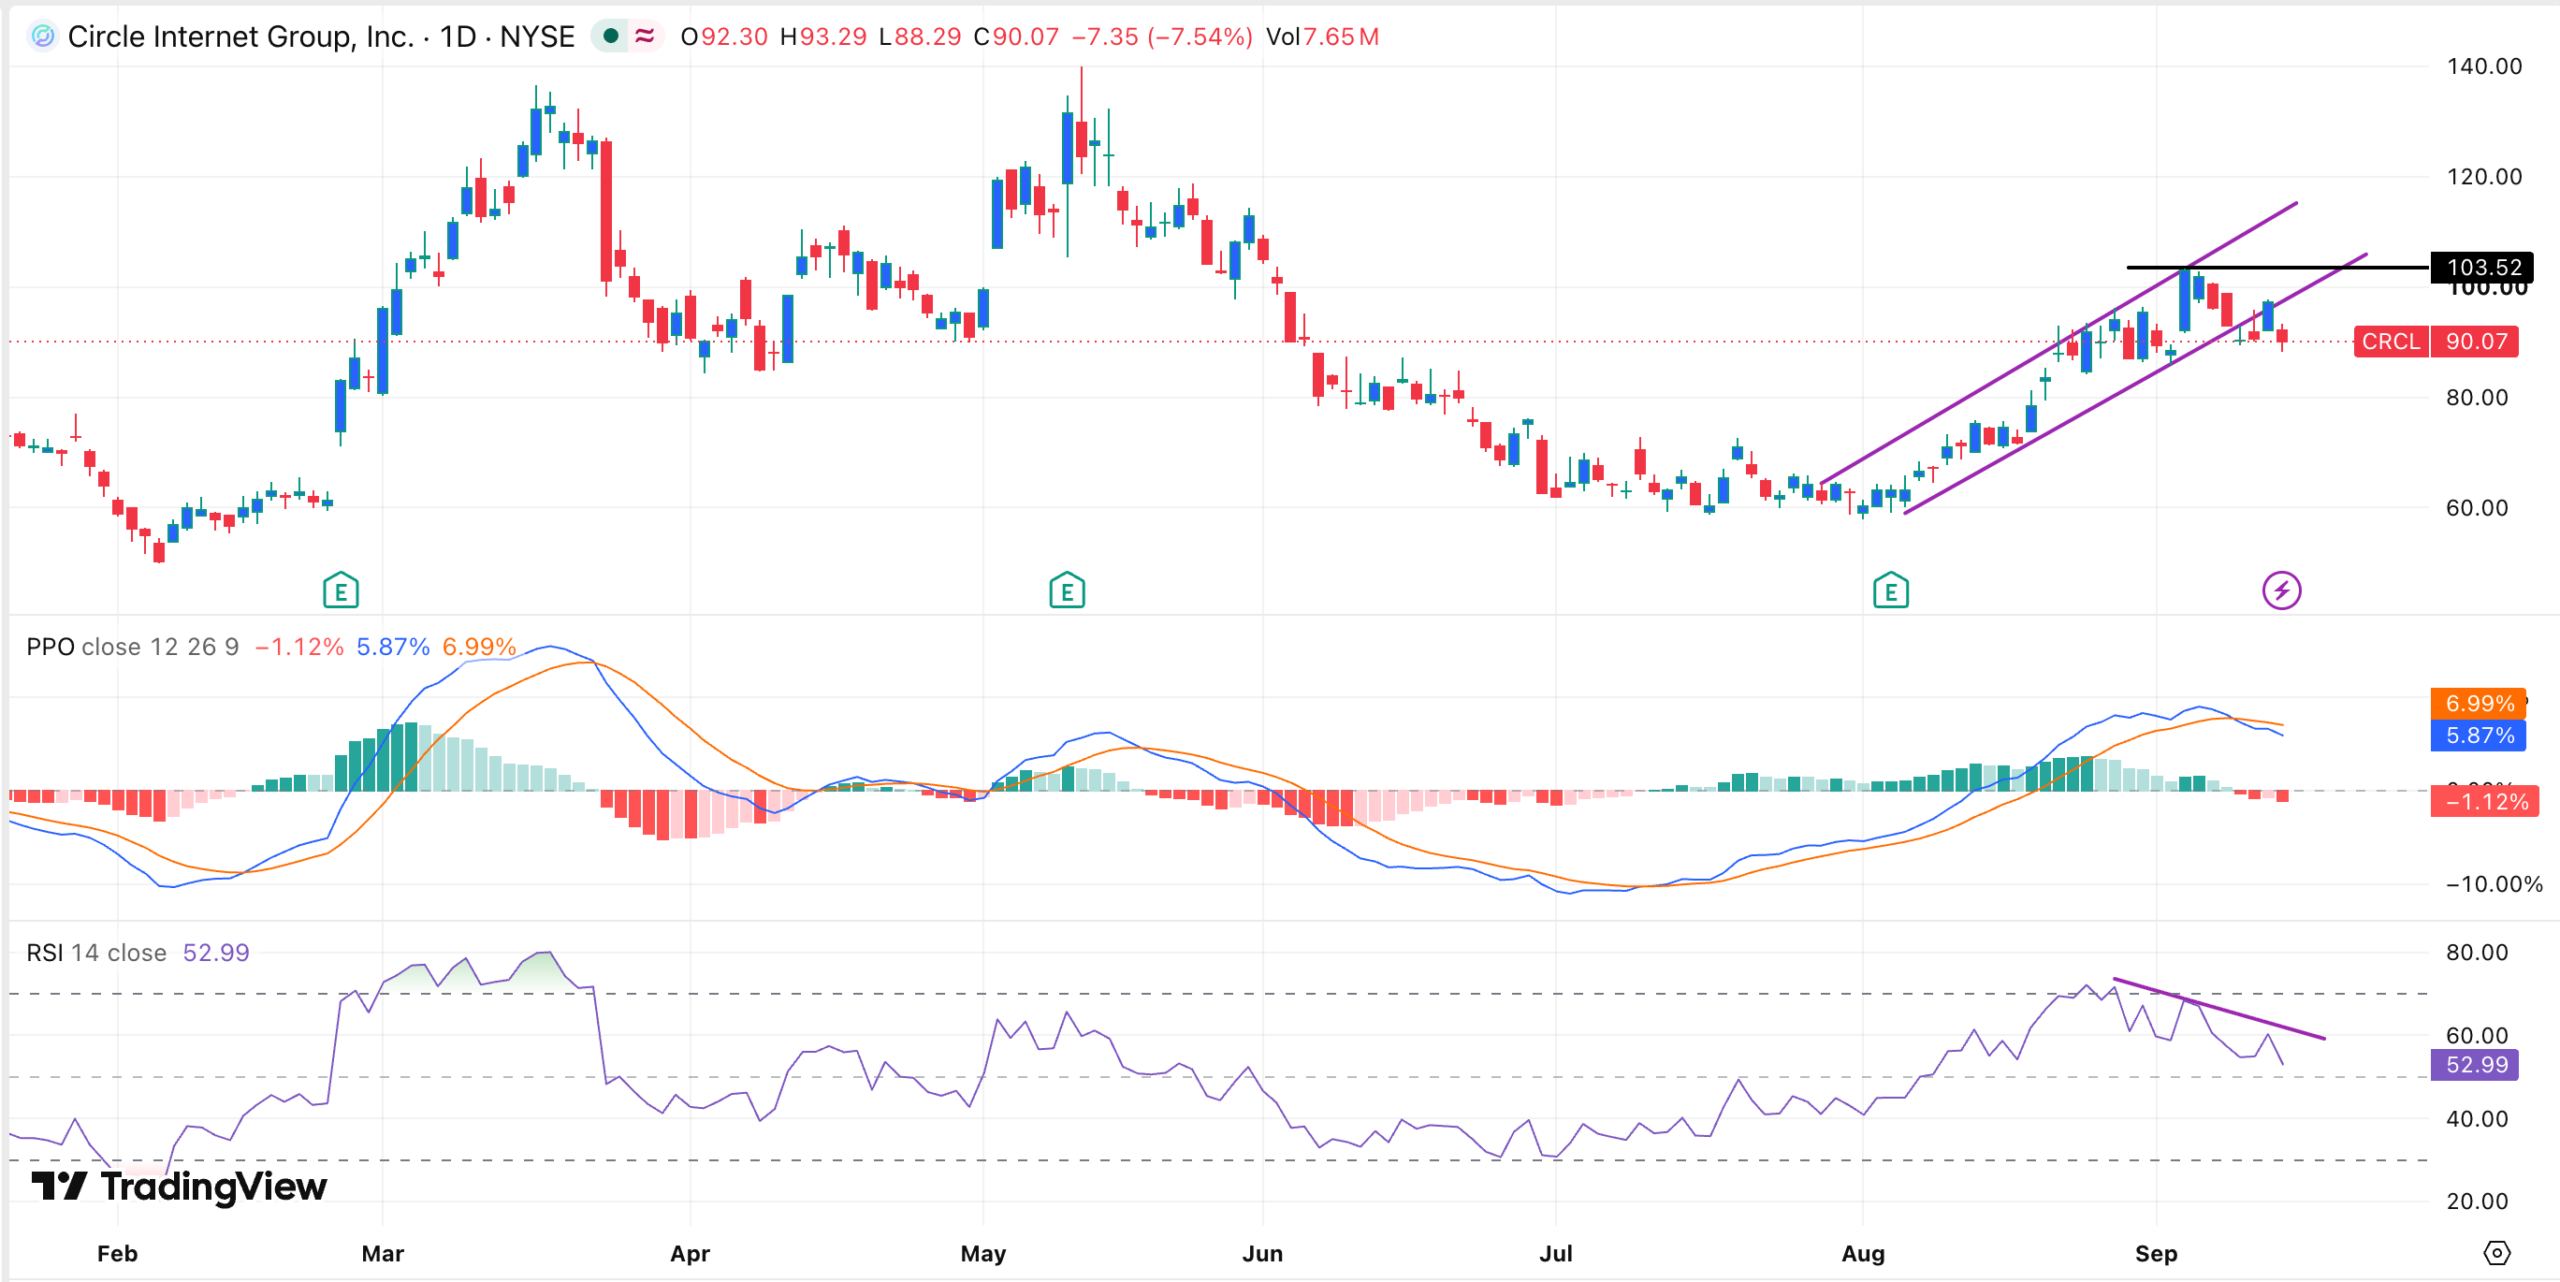Click the purple lightning event icon
Image resolution: width=2560 pixels, height=1282 pixels.
coord(2281,590)
